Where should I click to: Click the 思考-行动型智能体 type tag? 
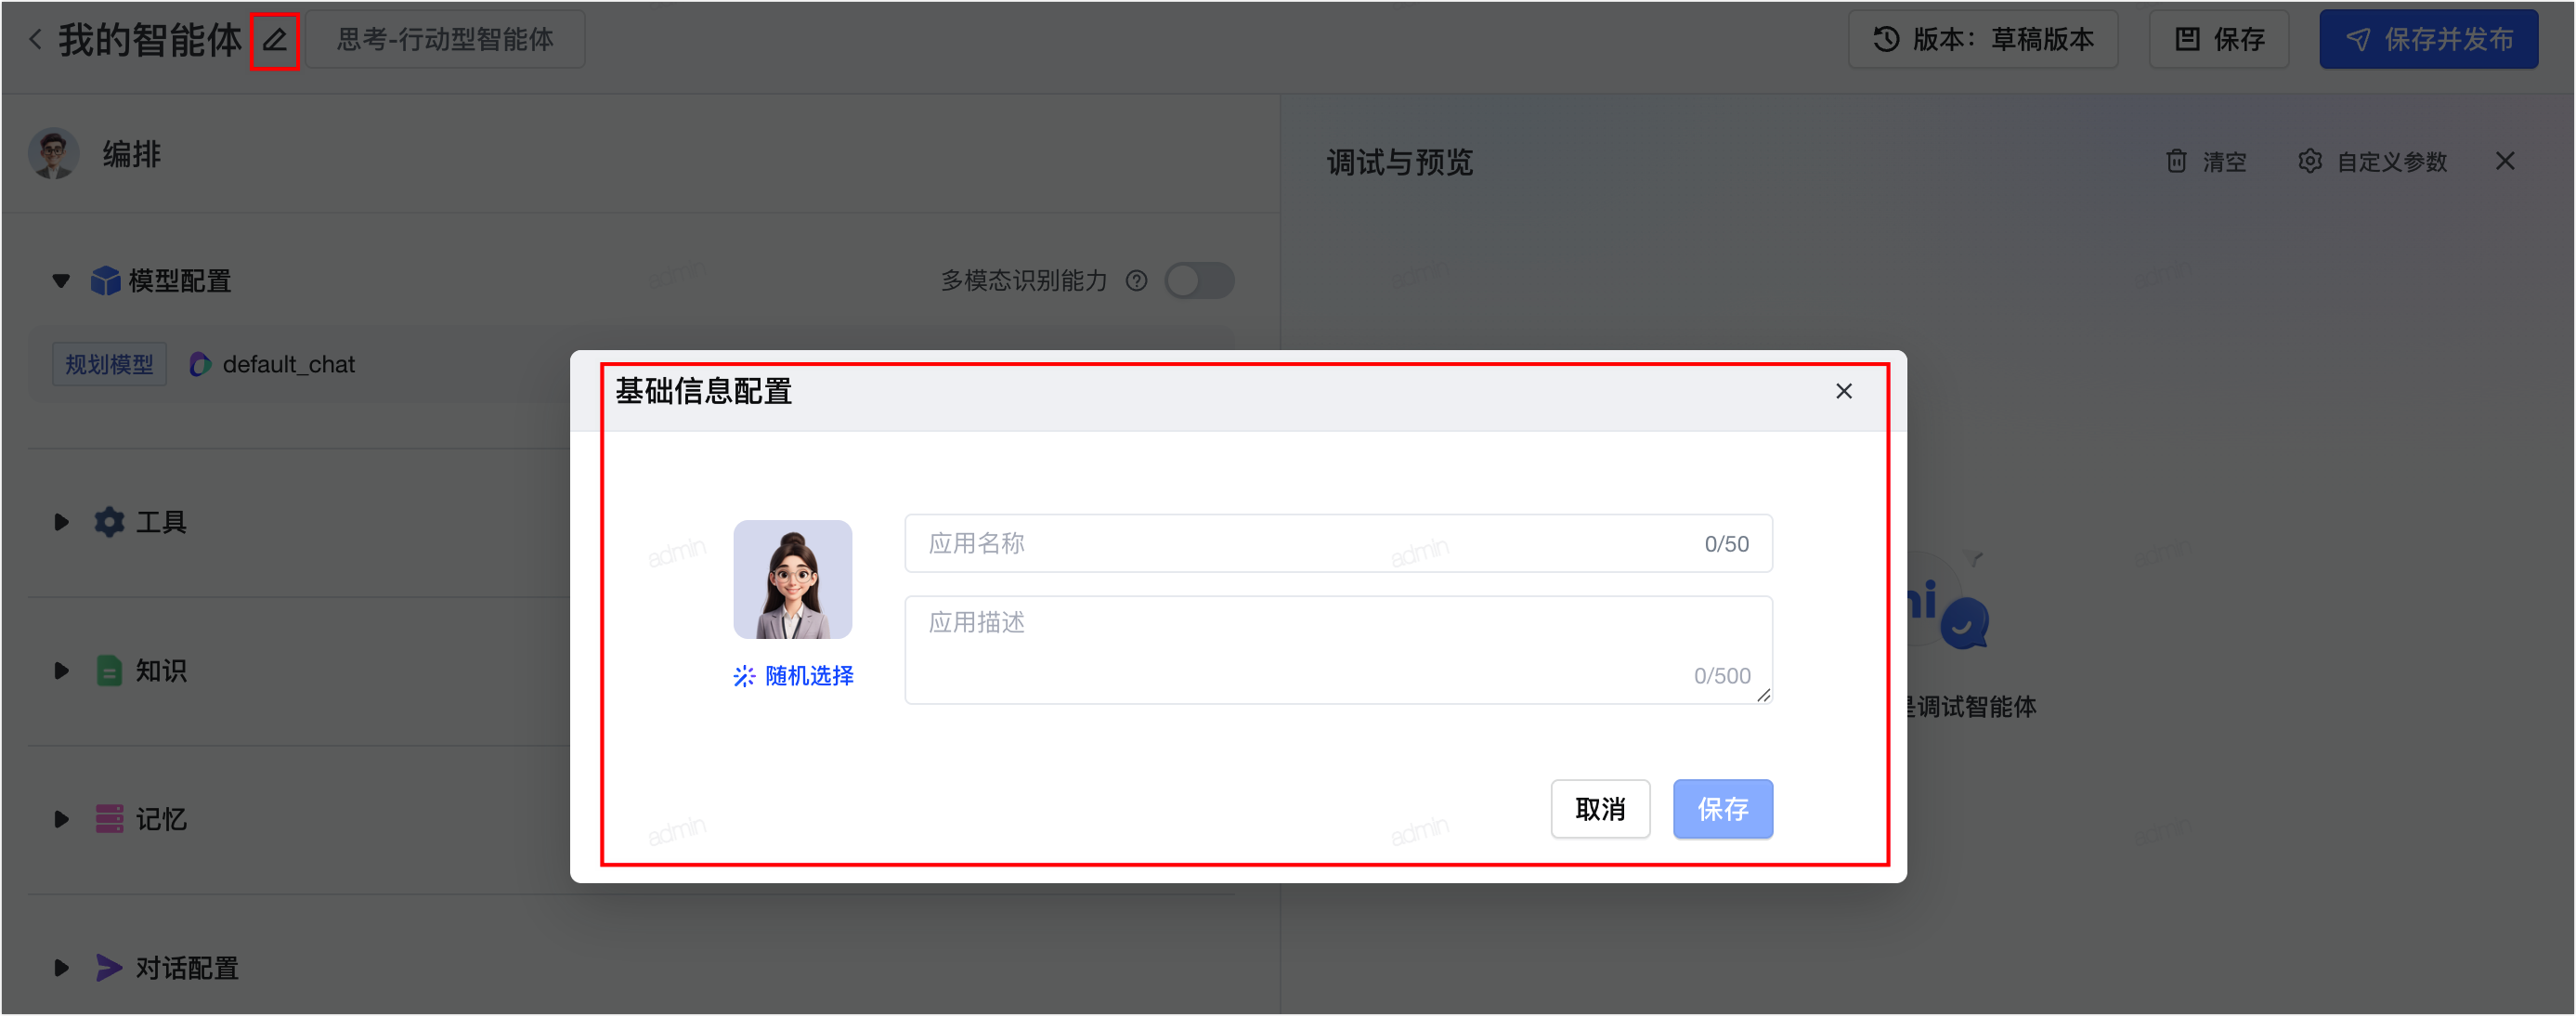(x=445, y=39)
